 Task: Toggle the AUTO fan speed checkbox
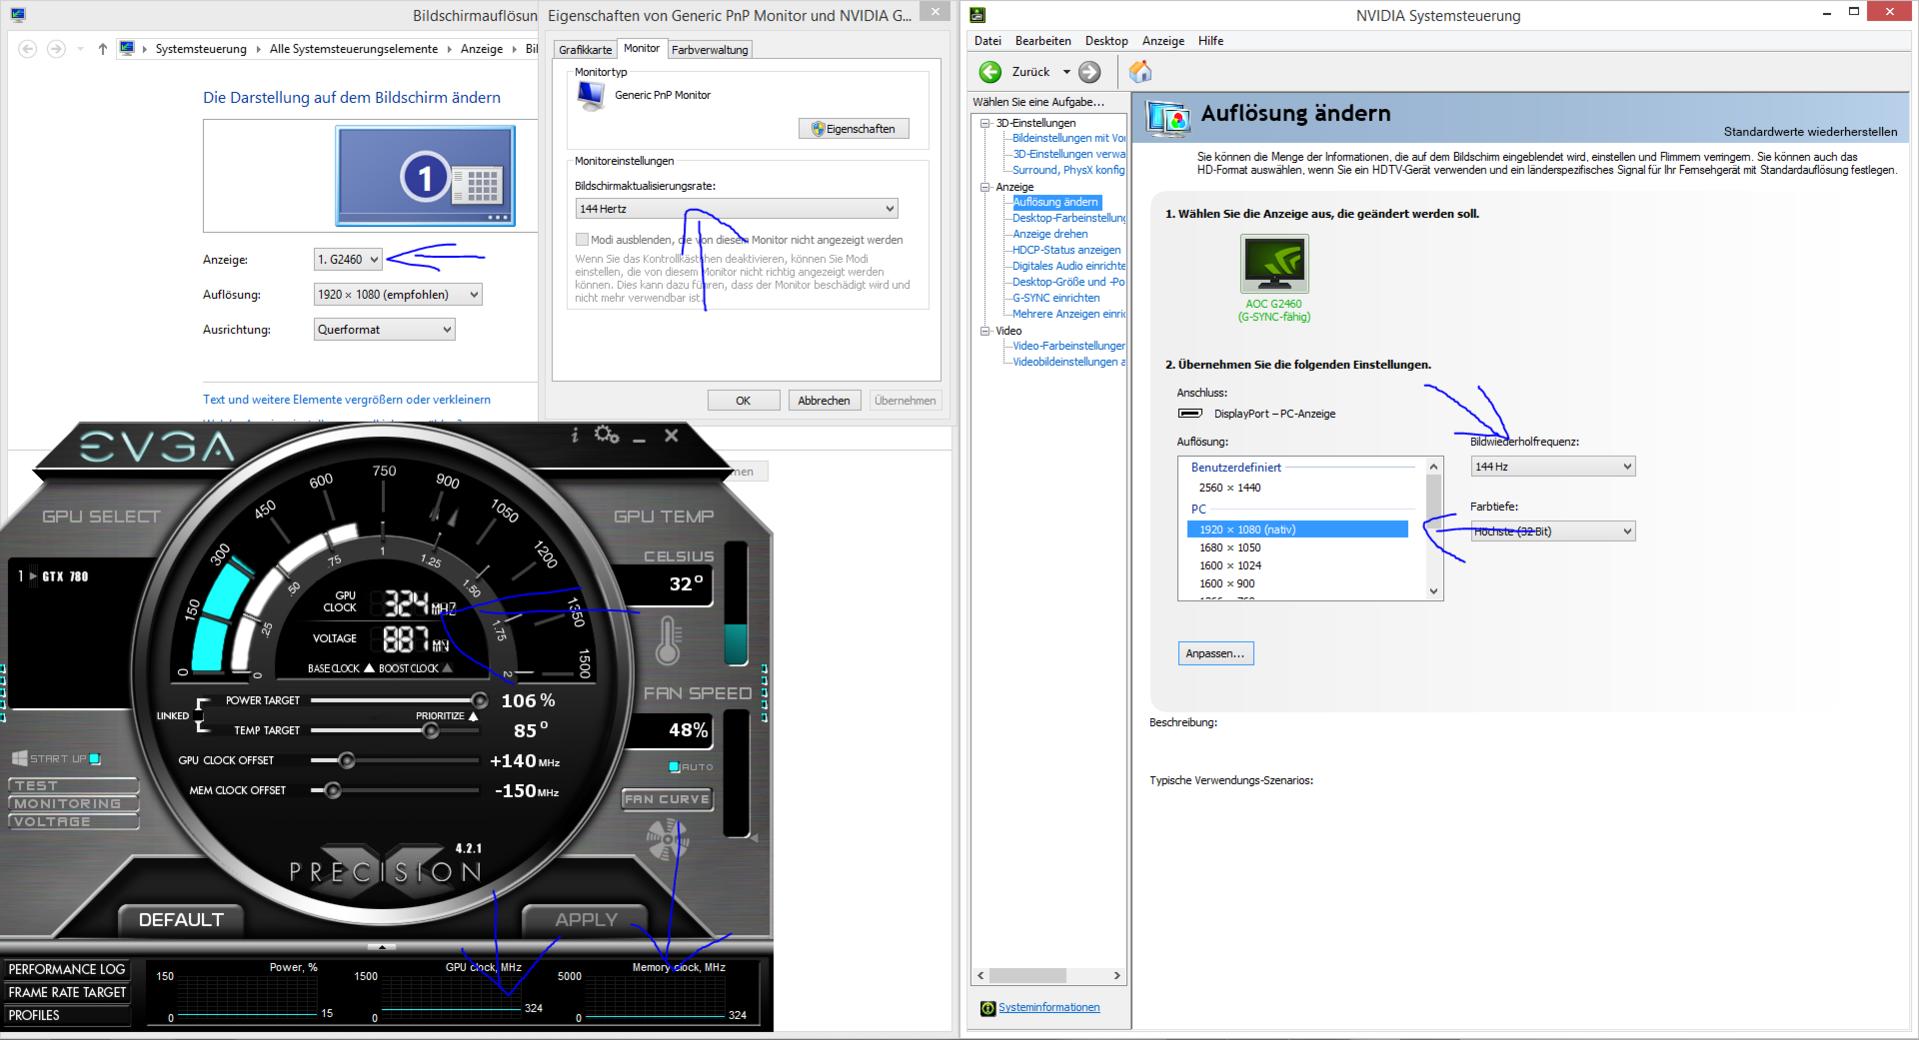(674, 767)
